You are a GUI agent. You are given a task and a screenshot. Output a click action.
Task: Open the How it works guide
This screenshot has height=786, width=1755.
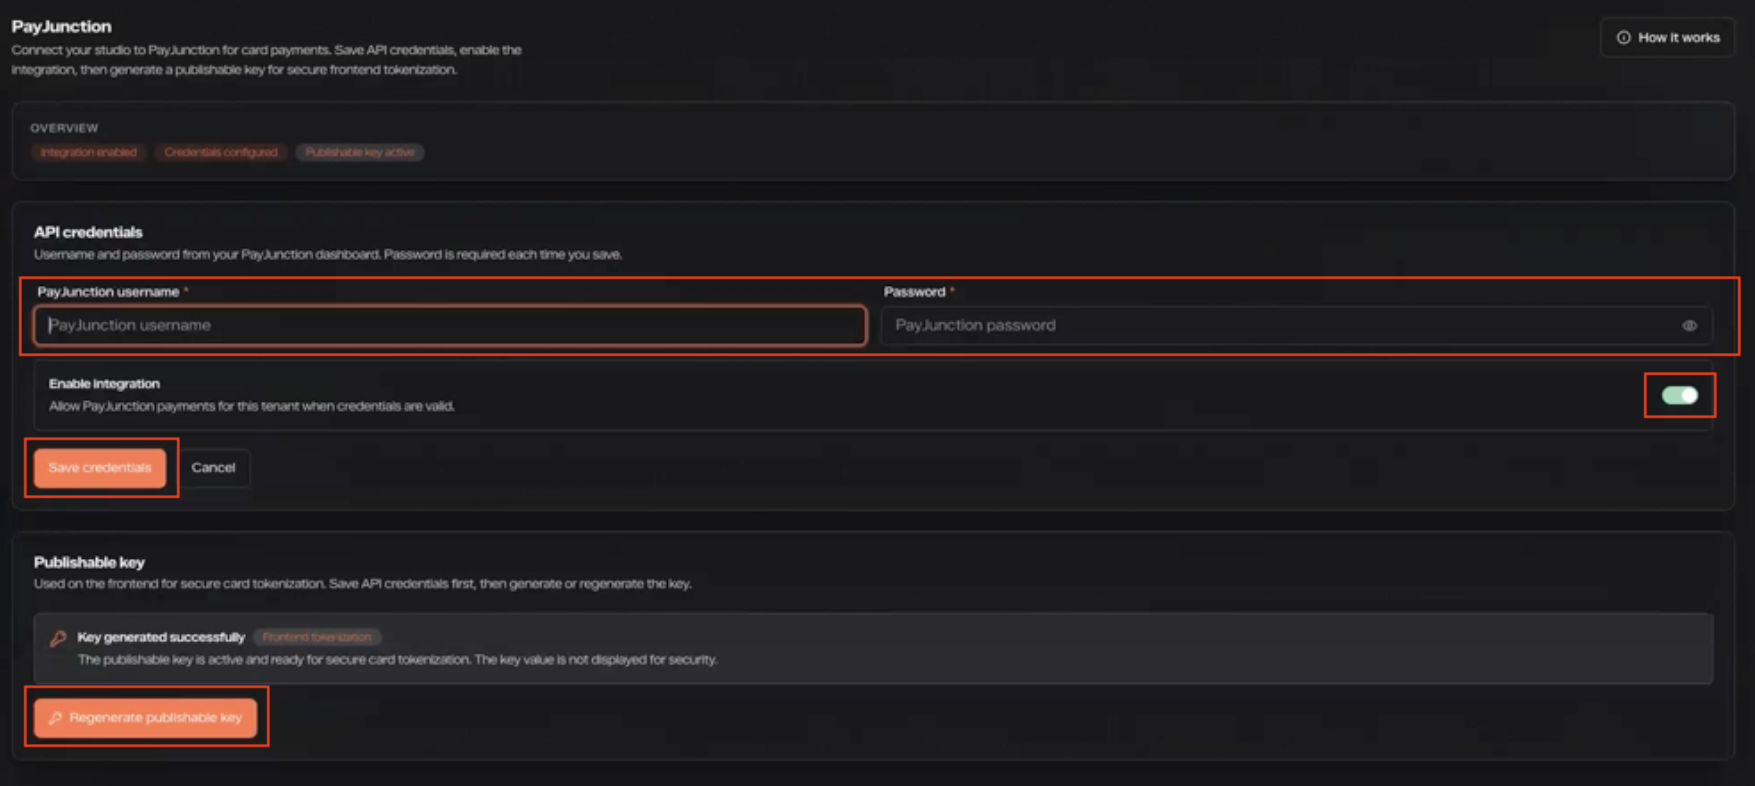click(x=1667, y=38)
